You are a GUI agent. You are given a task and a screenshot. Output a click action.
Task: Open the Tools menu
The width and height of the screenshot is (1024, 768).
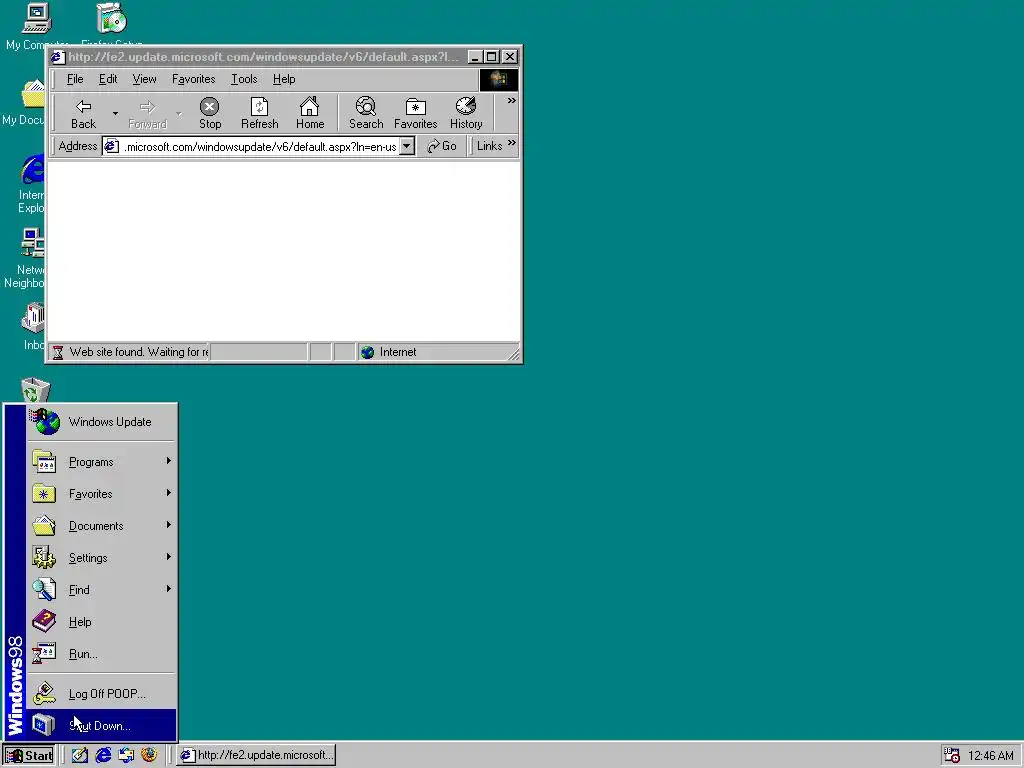(244, 79)
